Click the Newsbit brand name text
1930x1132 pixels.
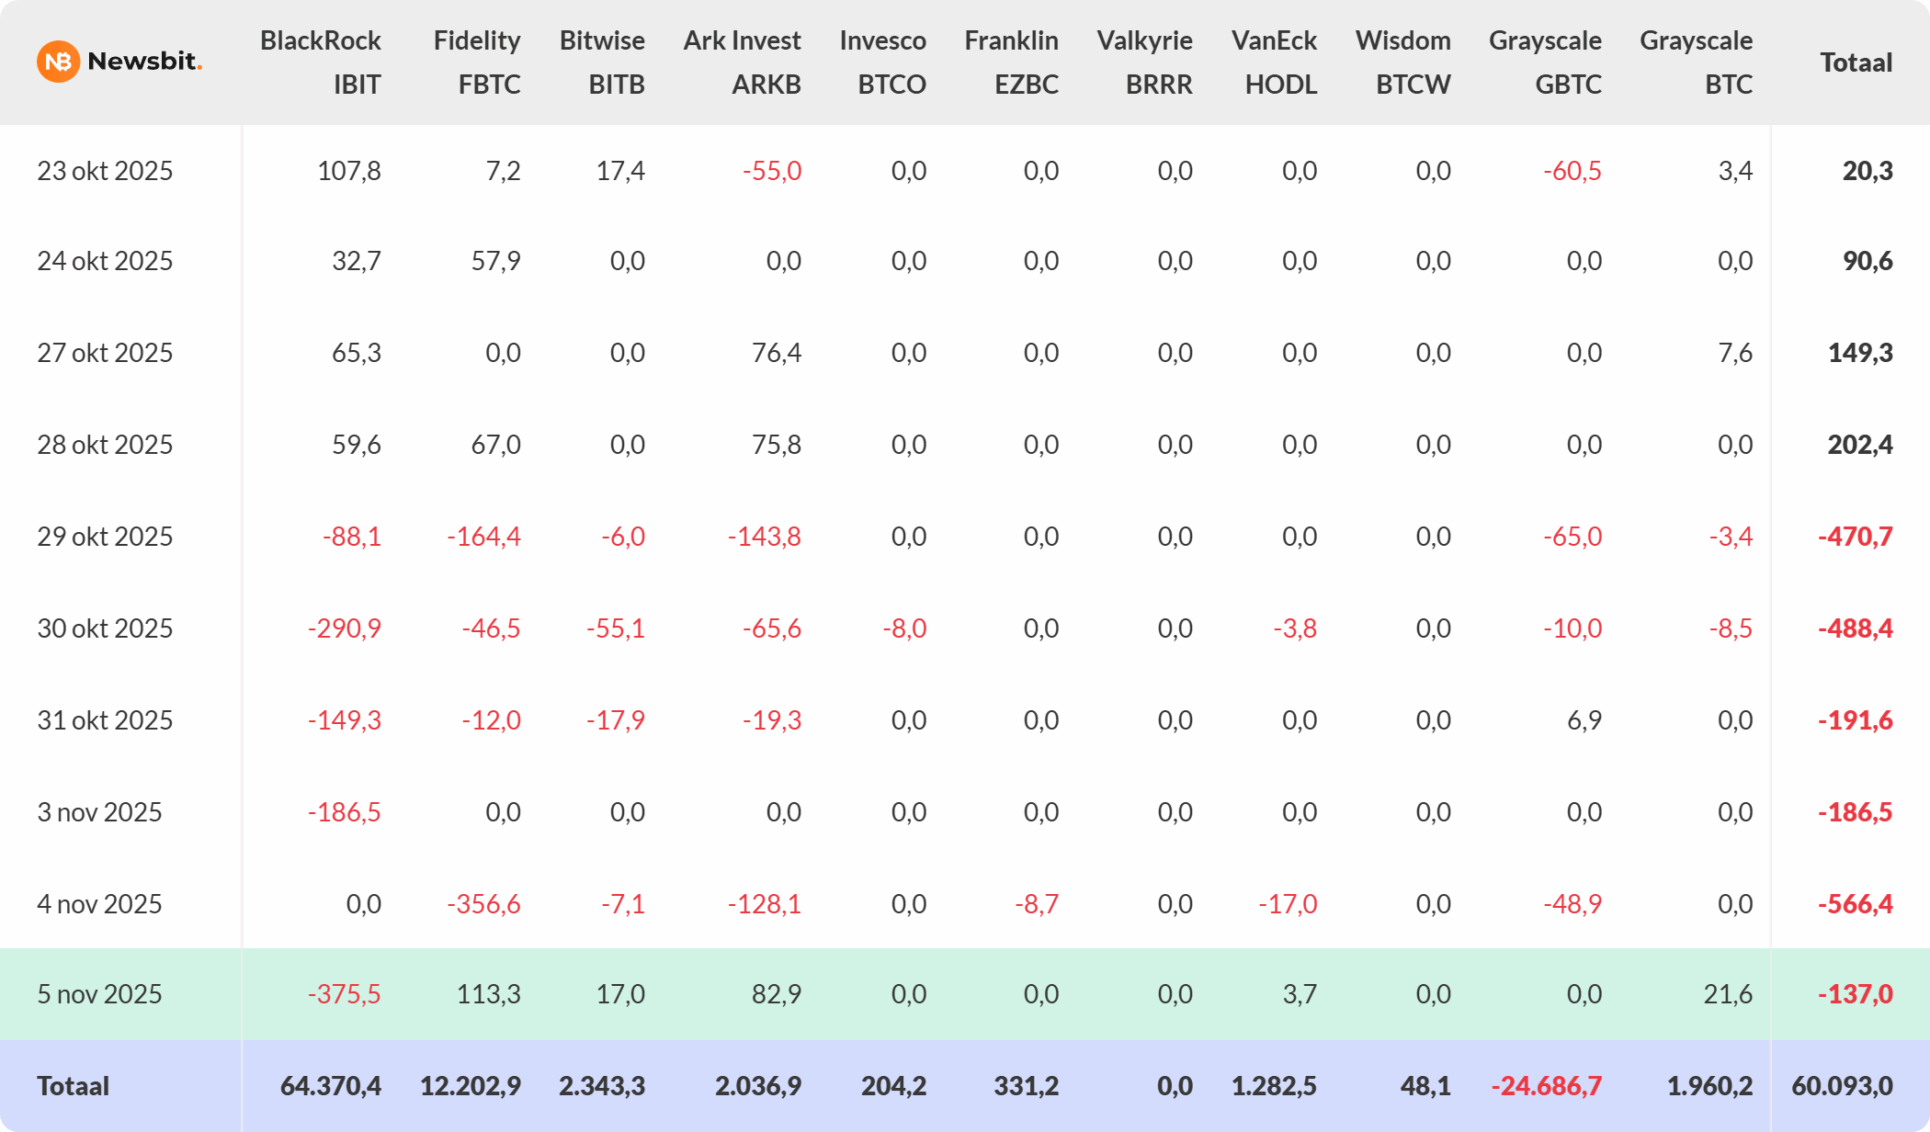tap(144, 61)
